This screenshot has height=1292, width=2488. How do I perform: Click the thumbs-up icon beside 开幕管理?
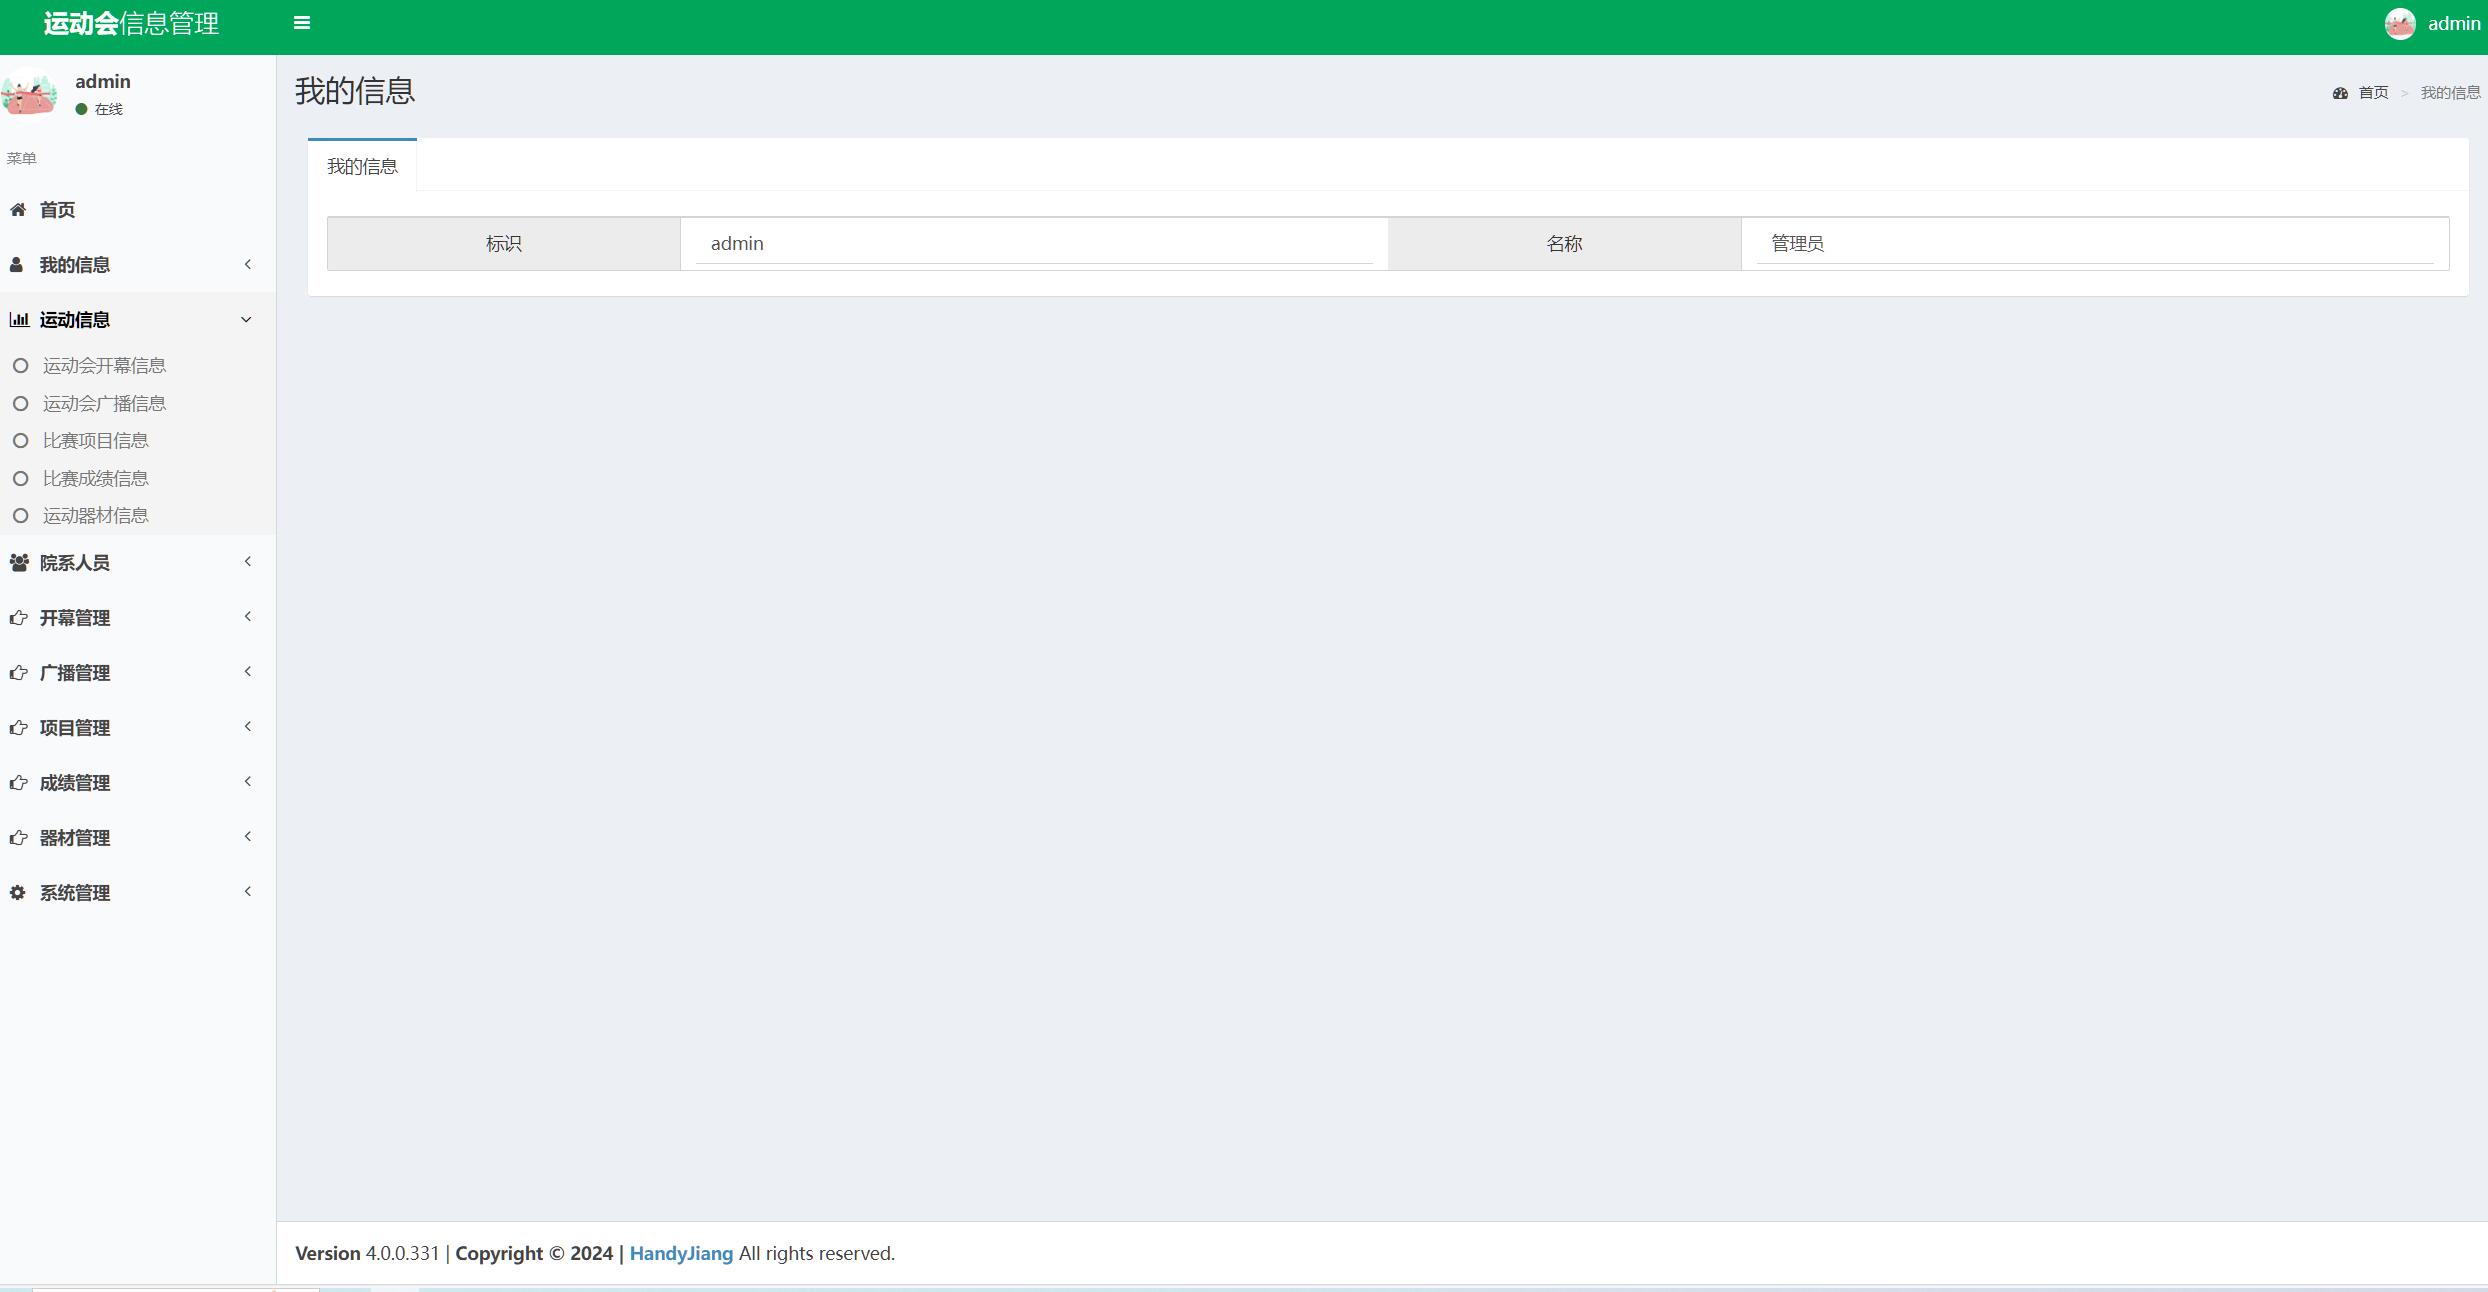(17, 617)
